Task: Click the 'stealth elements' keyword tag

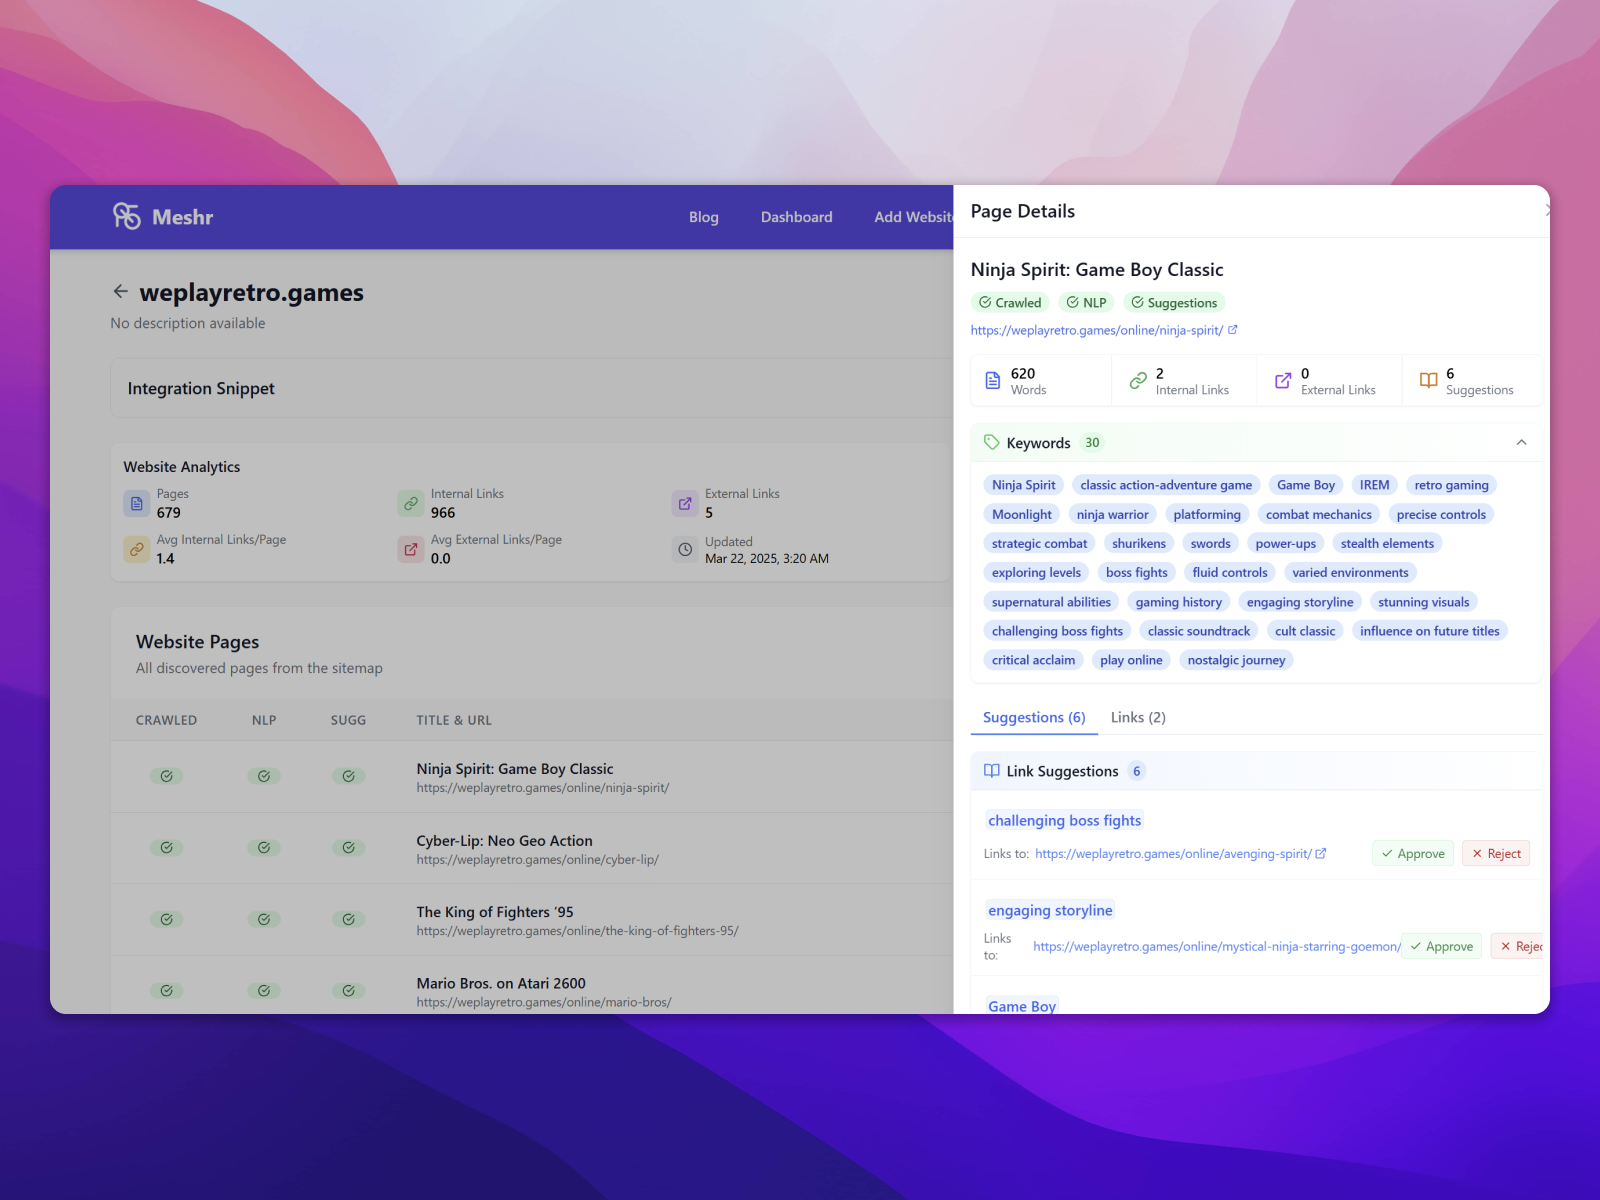Action: [1387, 543]
